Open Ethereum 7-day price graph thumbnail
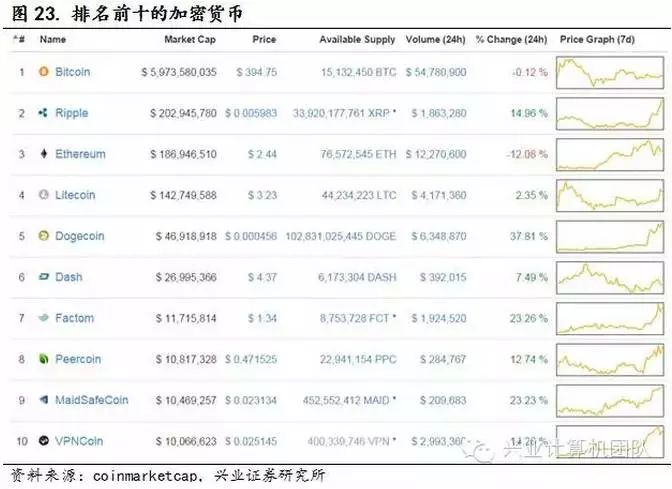Image resolution: width=672 pixels, height=489 pixels. [610, 154]
